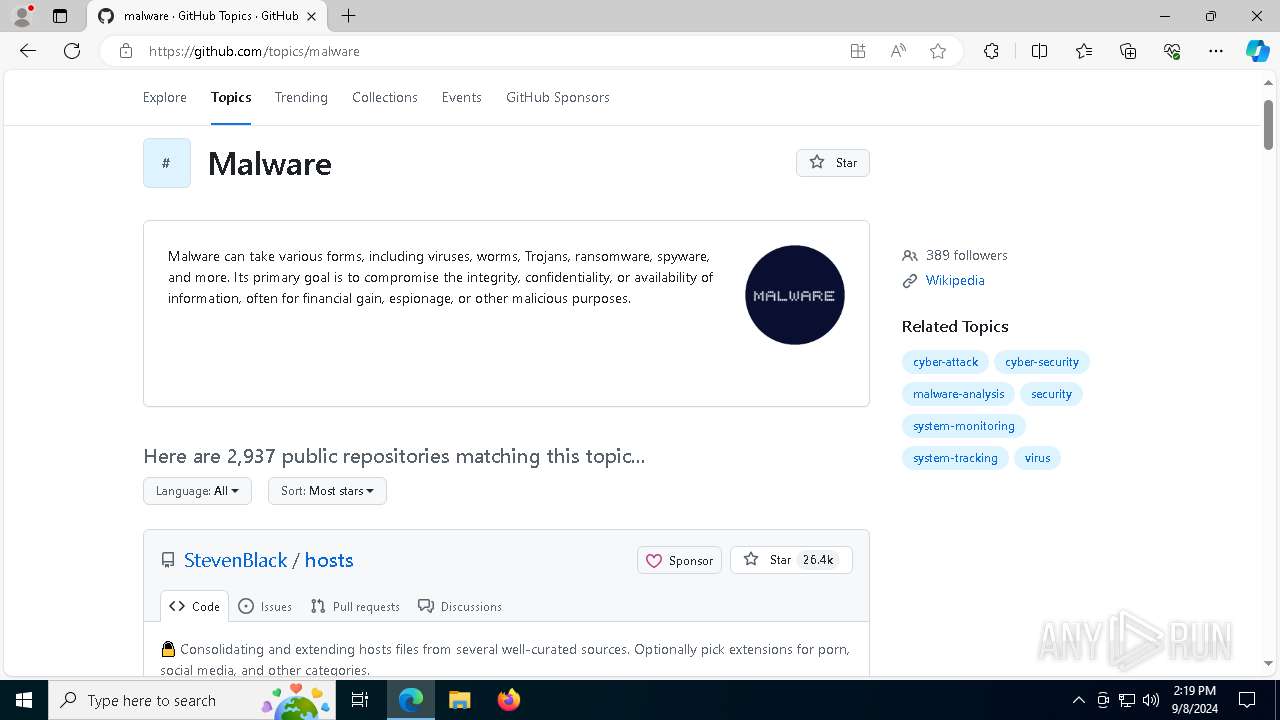Open a new browser tab

coord(348,16)
